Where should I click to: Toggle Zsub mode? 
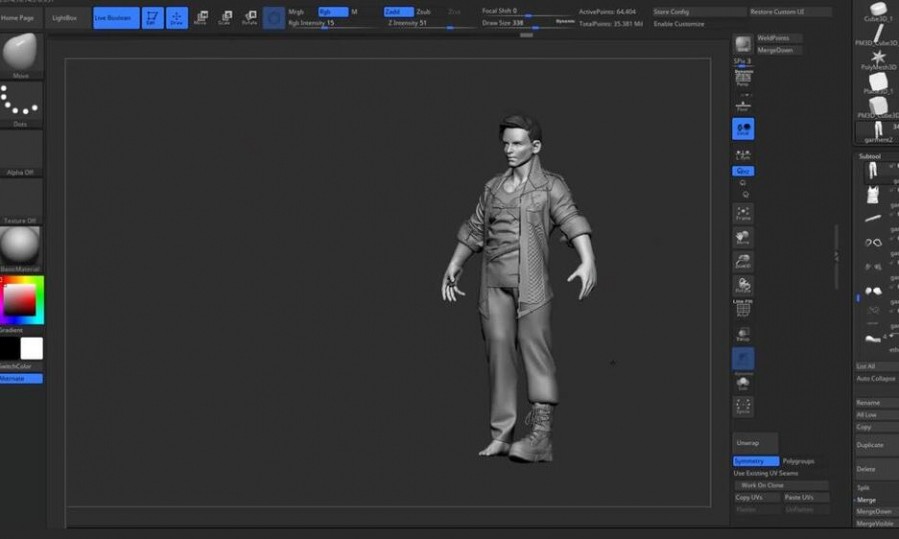424,11
